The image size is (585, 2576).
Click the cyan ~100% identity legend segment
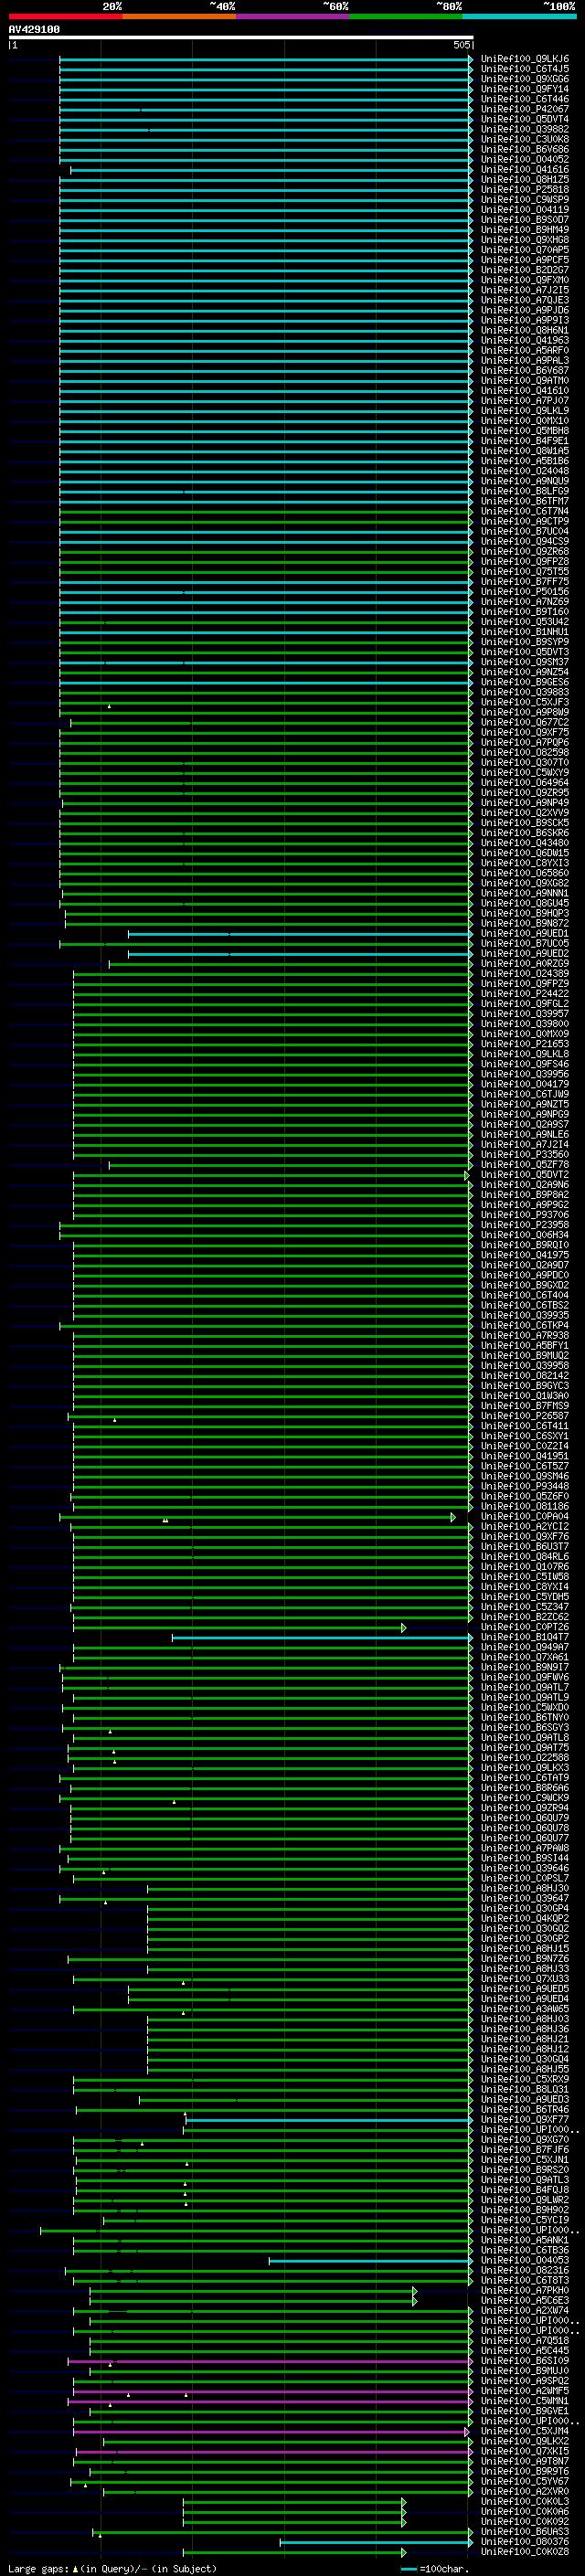(519, 16)
